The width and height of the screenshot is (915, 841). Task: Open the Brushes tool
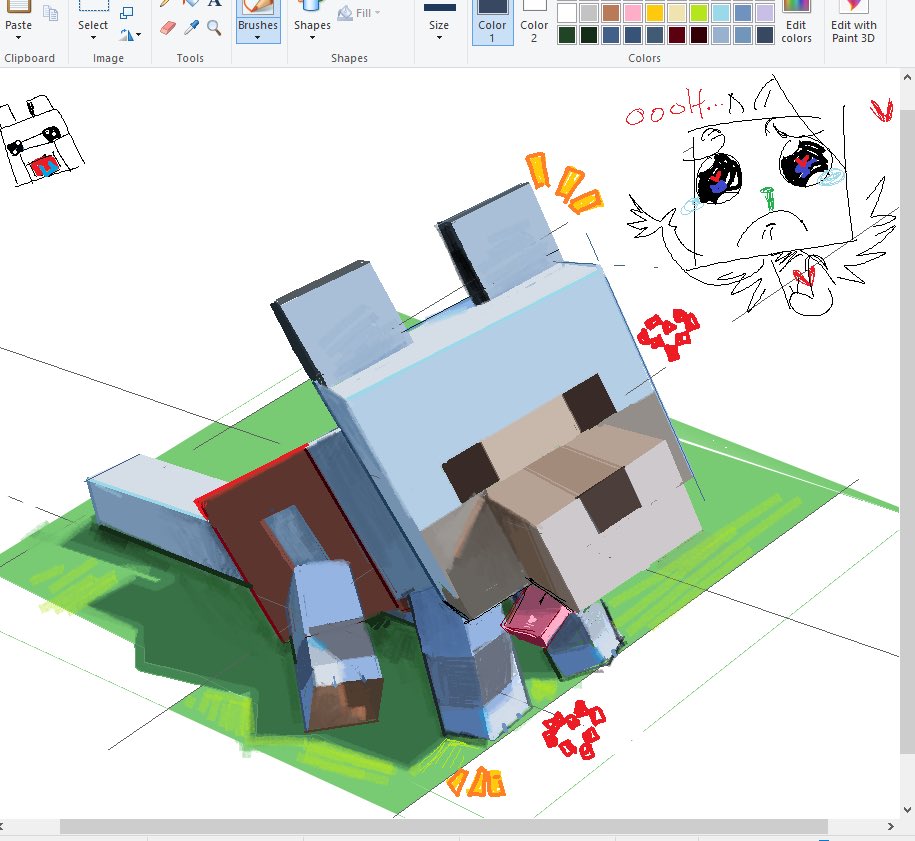click(x=258, y=25)
